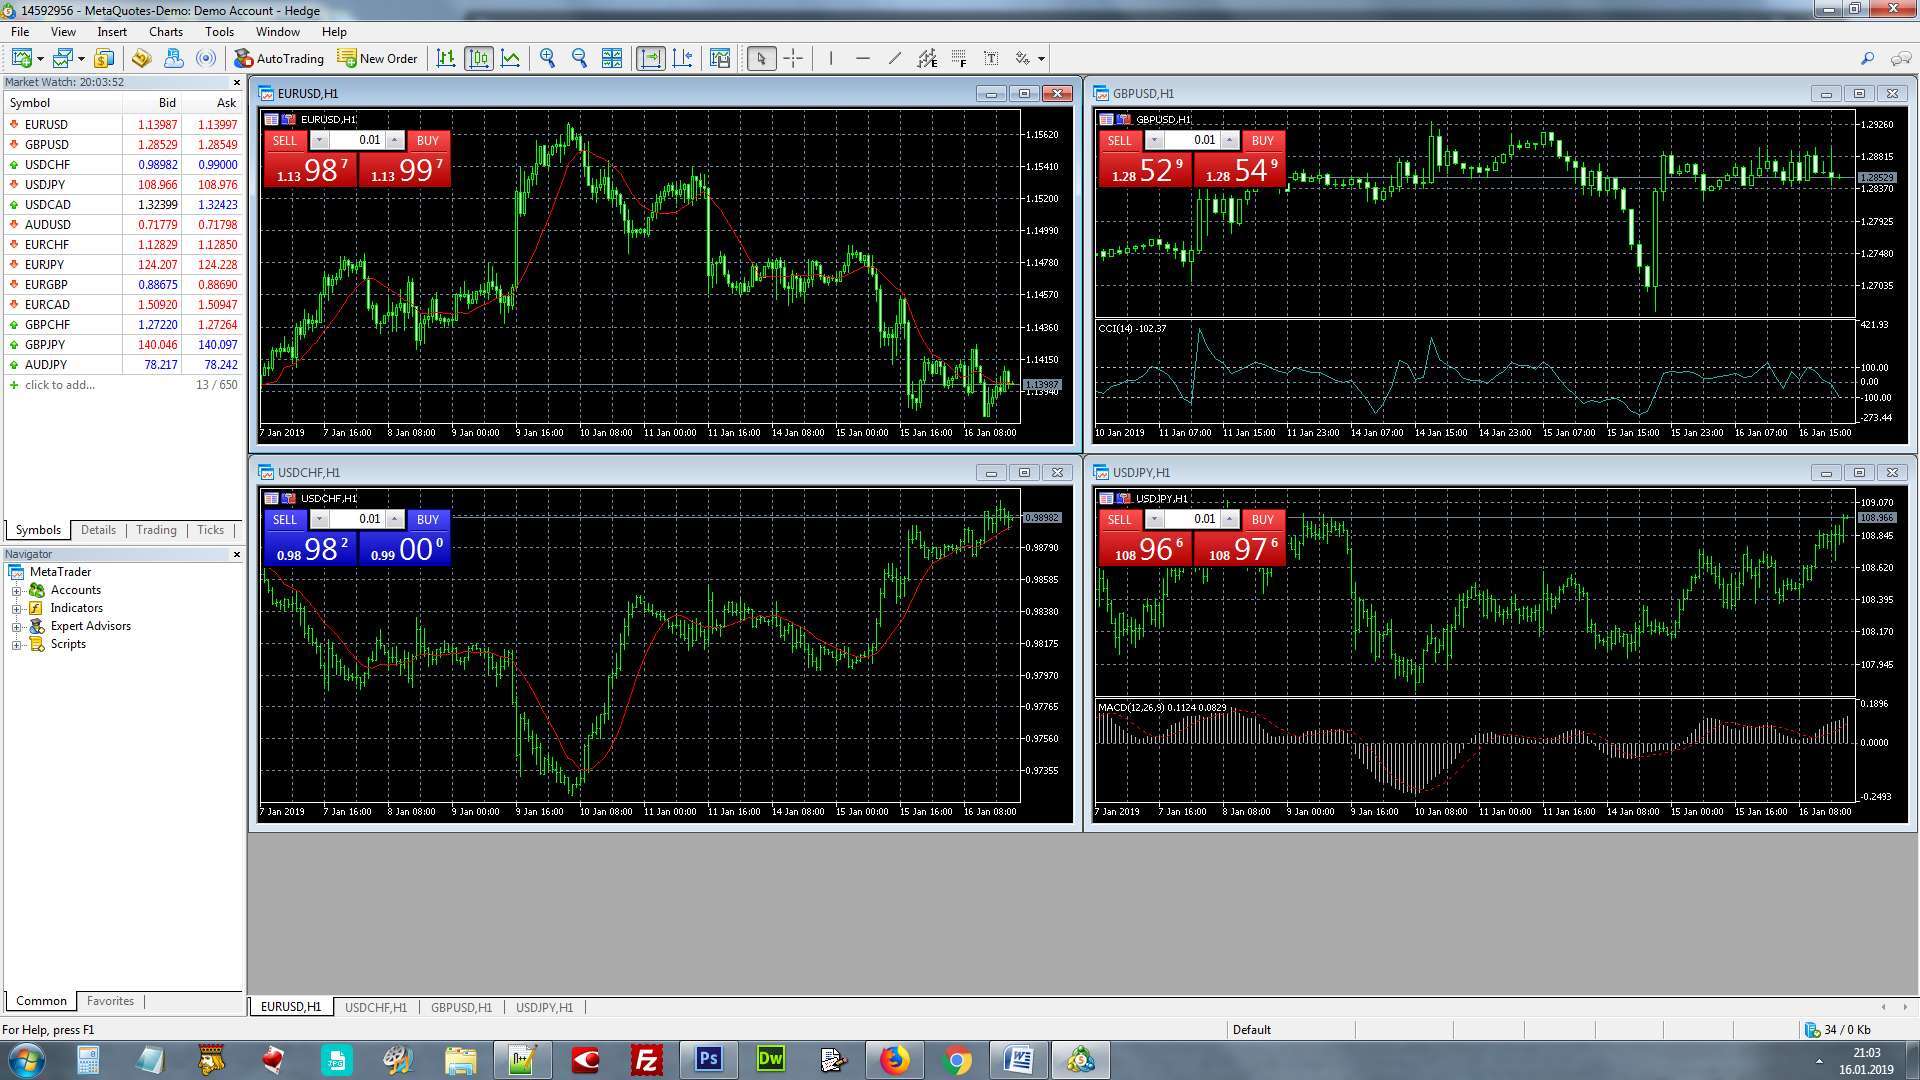Click the red SELL button on EURUSD chart

coord(285,141)
